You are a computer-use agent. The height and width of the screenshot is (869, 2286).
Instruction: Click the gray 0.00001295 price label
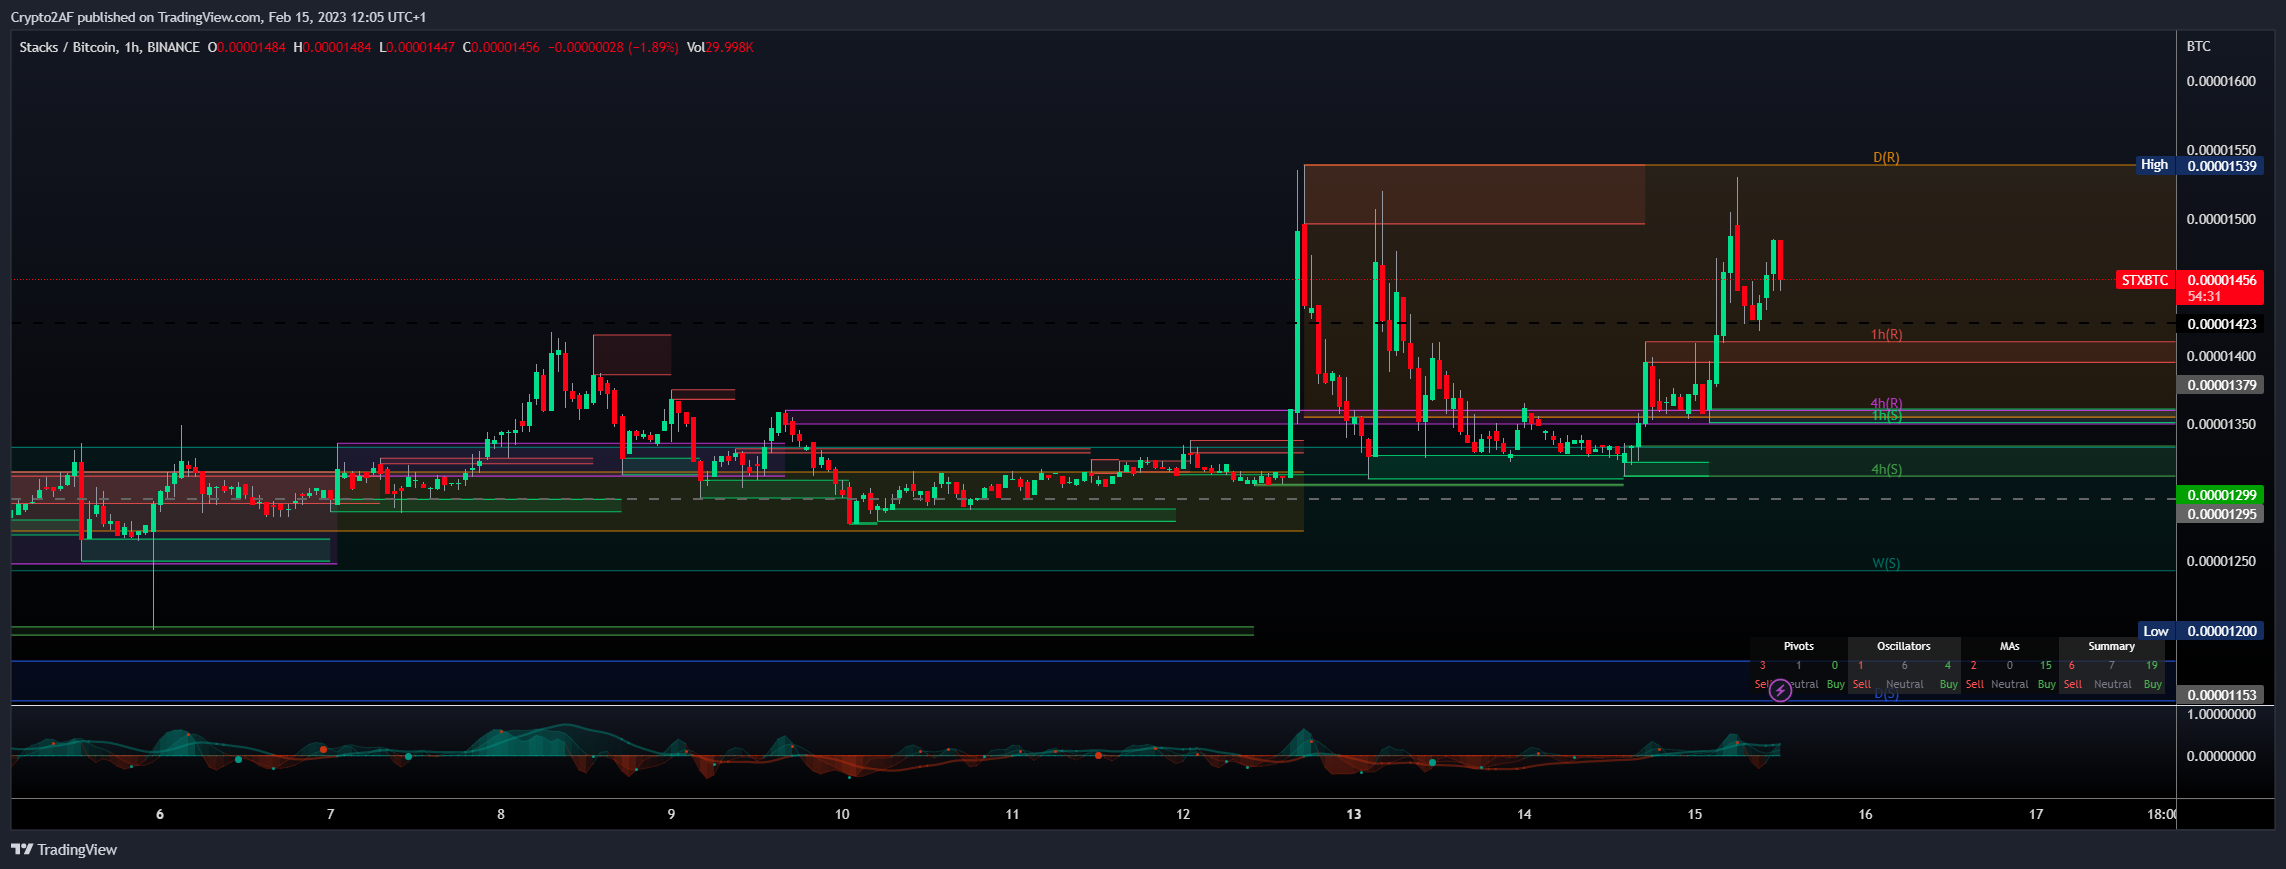2222,514
